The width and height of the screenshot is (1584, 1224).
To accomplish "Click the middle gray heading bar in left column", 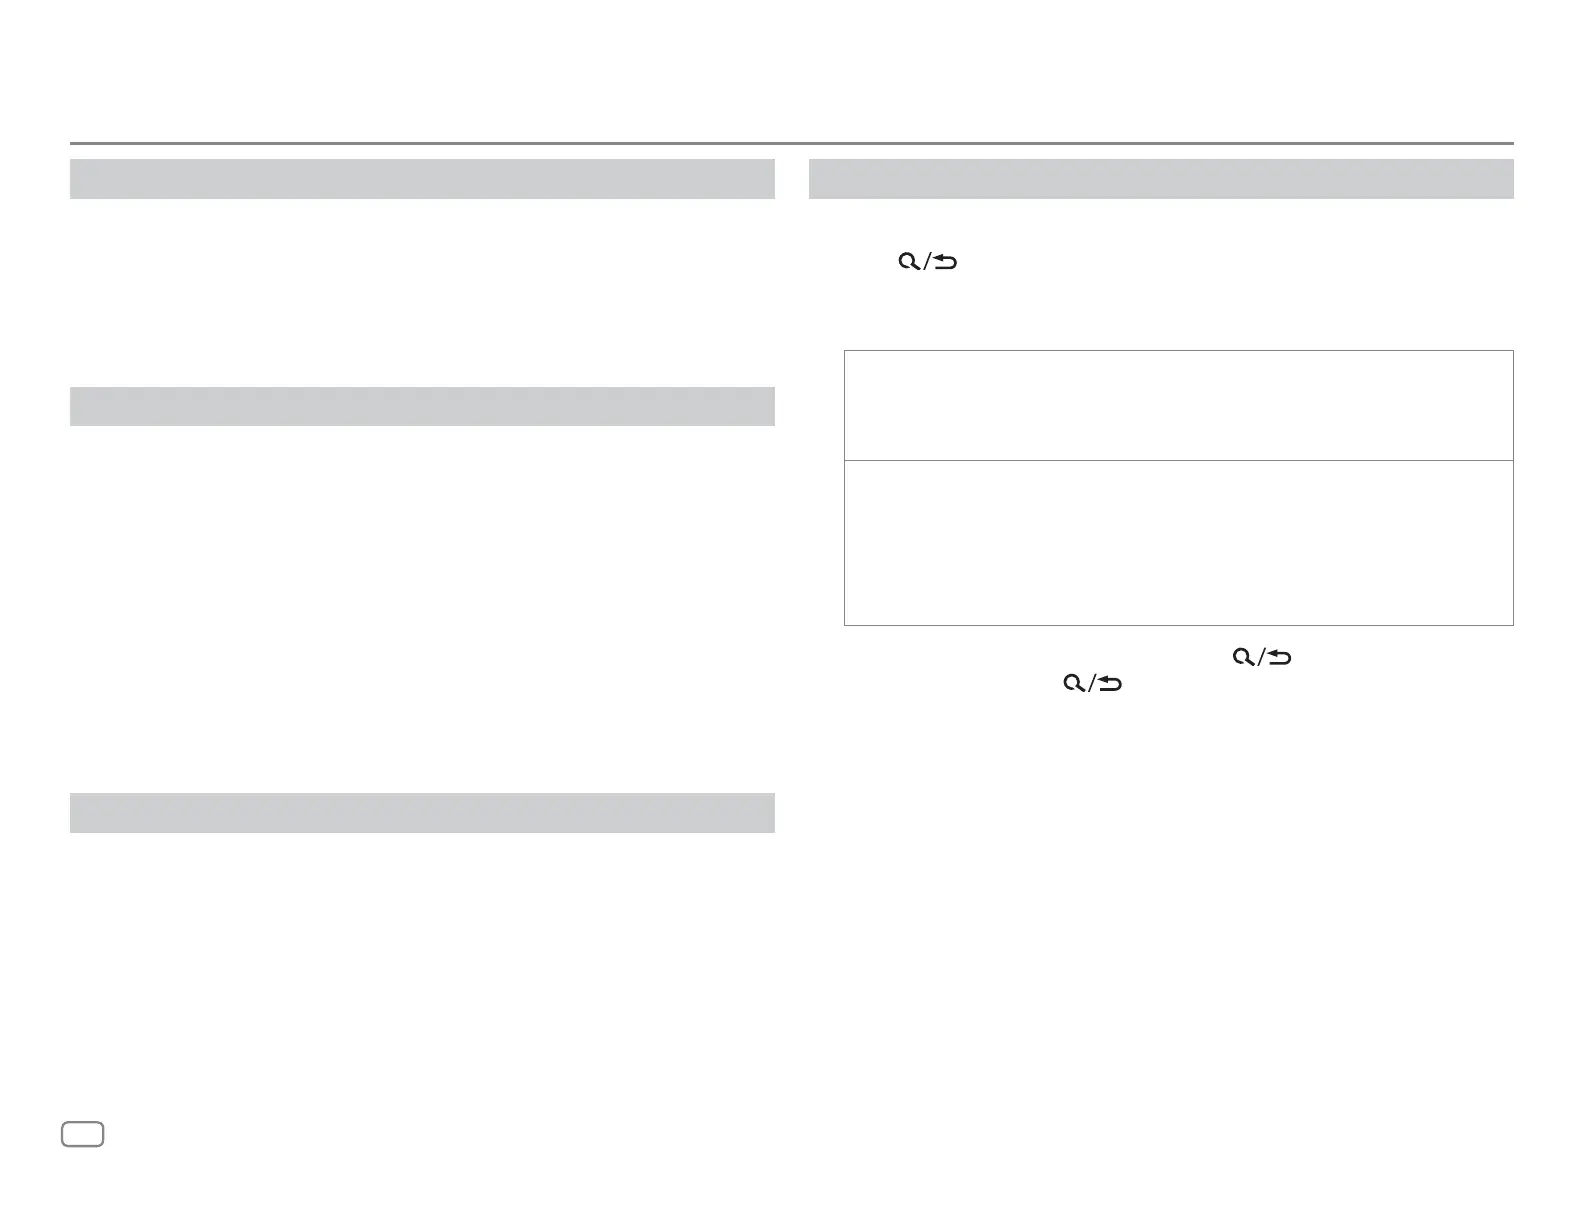I will (x=422, y=406).
